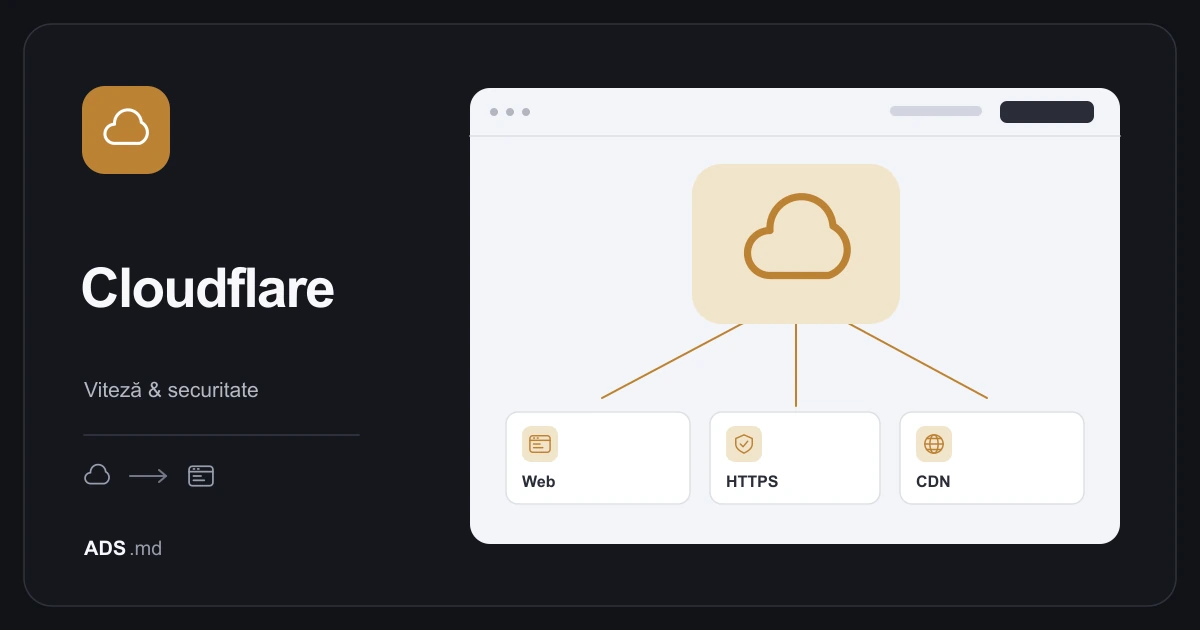
Task: Click the large cloud icon in browser mockup
Action: [x=796, y=236]
